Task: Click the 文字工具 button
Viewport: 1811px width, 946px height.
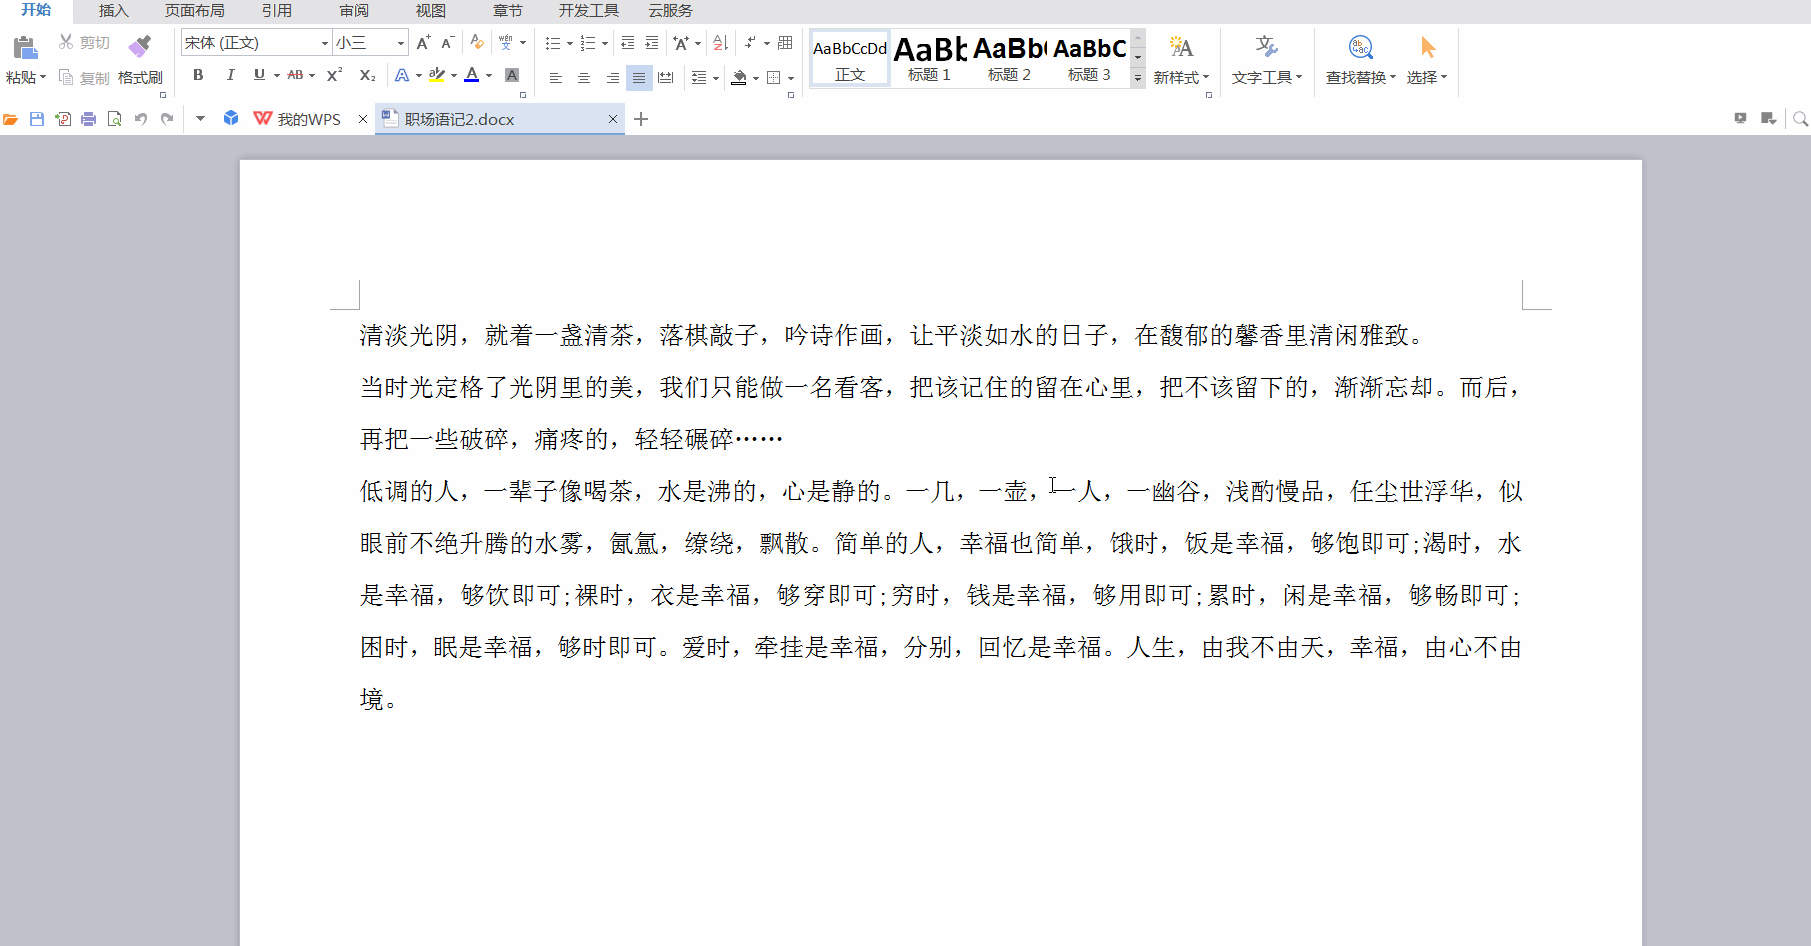Action: [1266, 59]
